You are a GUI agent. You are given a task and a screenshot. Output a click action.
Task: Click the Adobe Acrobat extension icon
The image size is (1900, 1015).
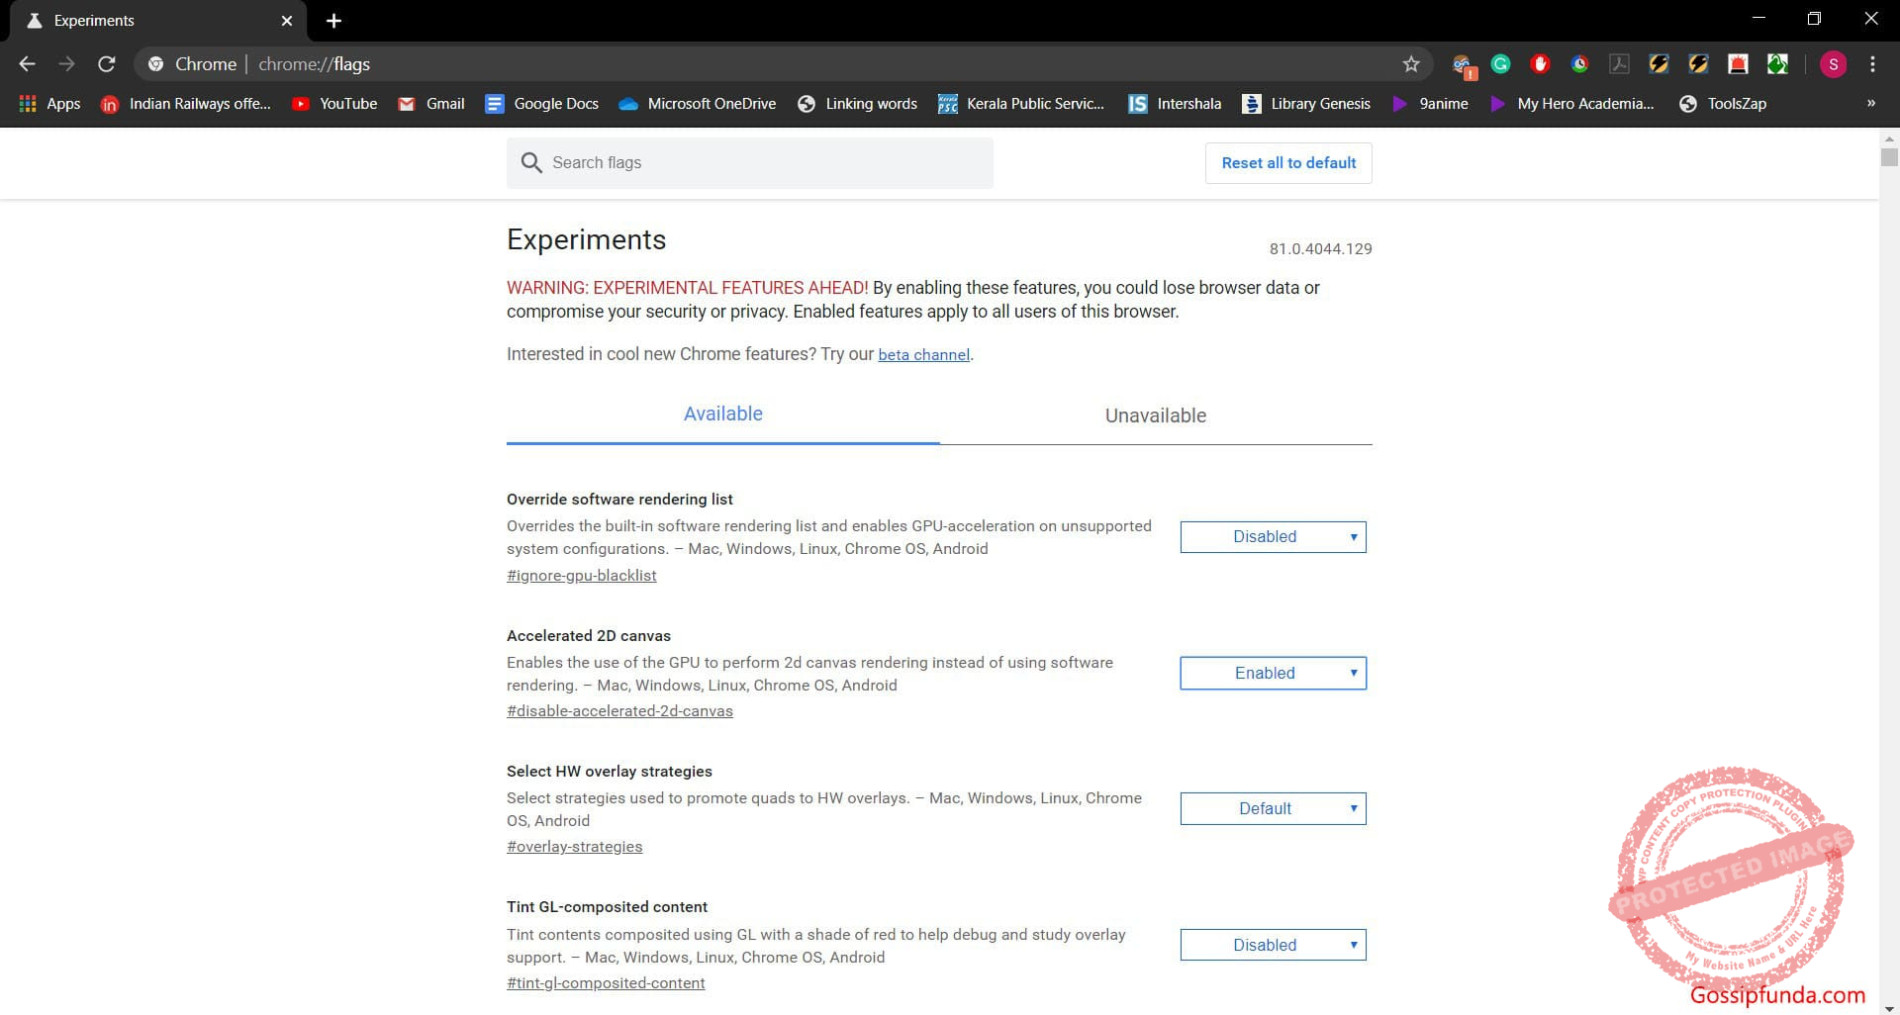click(1618, 63)
